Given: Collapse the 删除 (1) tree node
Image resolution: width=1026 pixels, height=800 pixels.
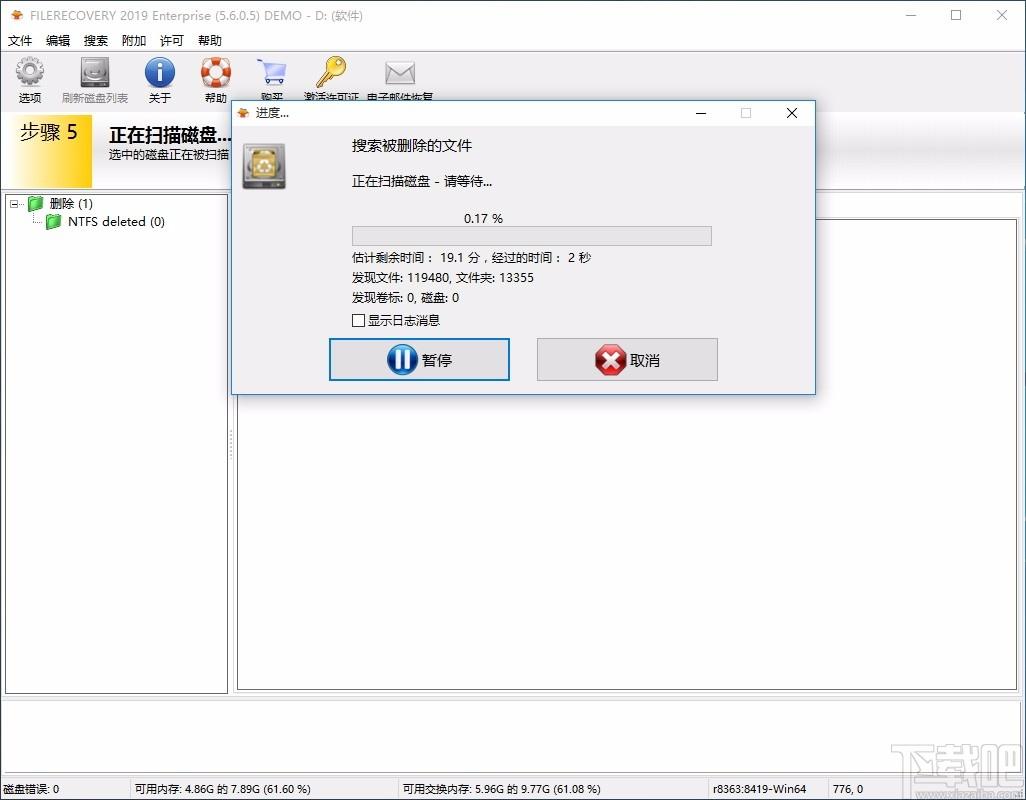Looking at the screenshot, I should click(14, 204).
